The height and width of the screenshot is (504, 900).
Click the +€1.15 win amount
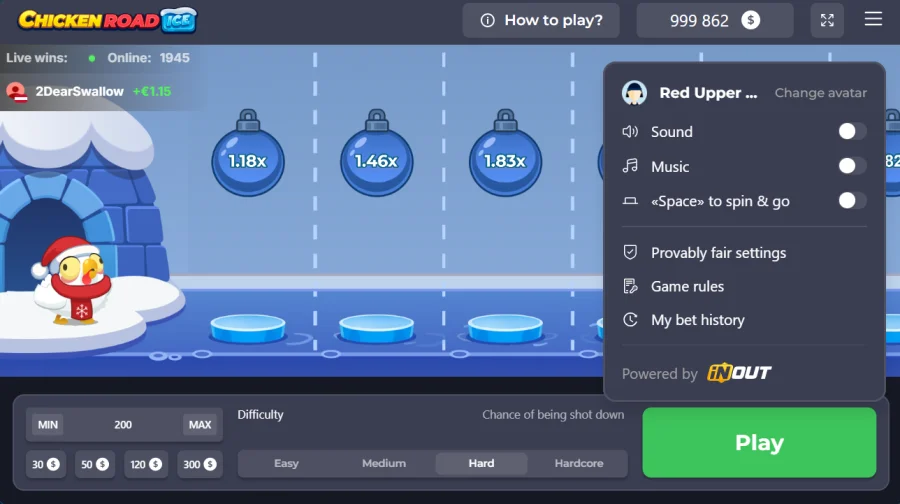point(152,91)
